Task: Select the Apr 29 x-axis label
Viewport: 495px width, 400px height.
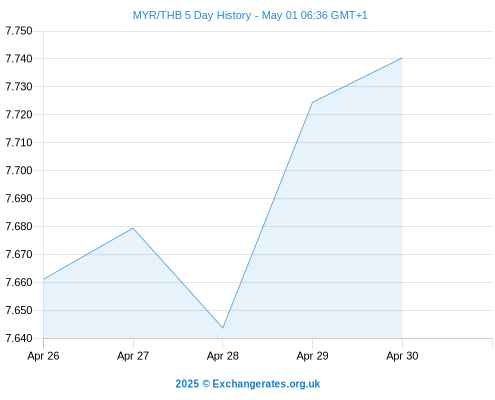Action: (312, 356)
